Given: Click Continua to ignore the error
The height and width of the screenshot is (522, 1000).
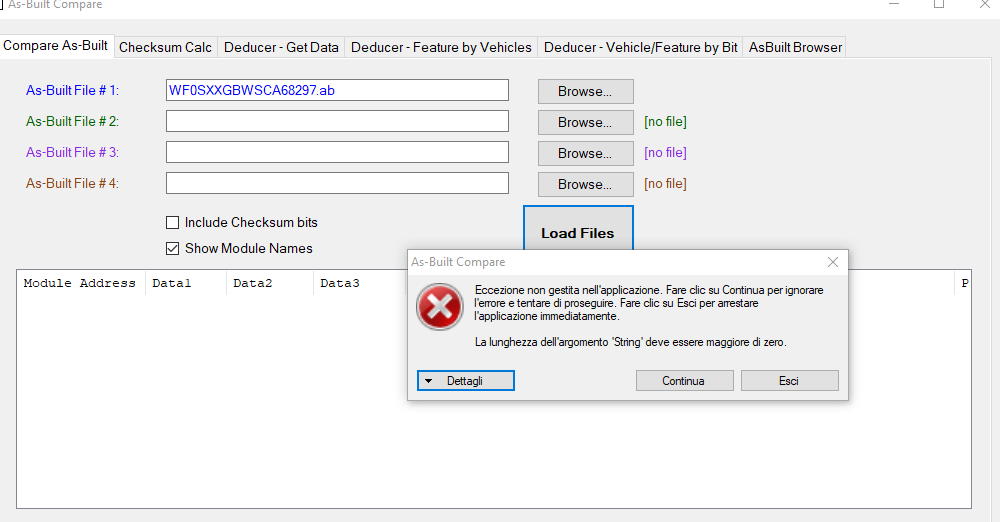Looking at the screenshot, I should tap(684, 381).
